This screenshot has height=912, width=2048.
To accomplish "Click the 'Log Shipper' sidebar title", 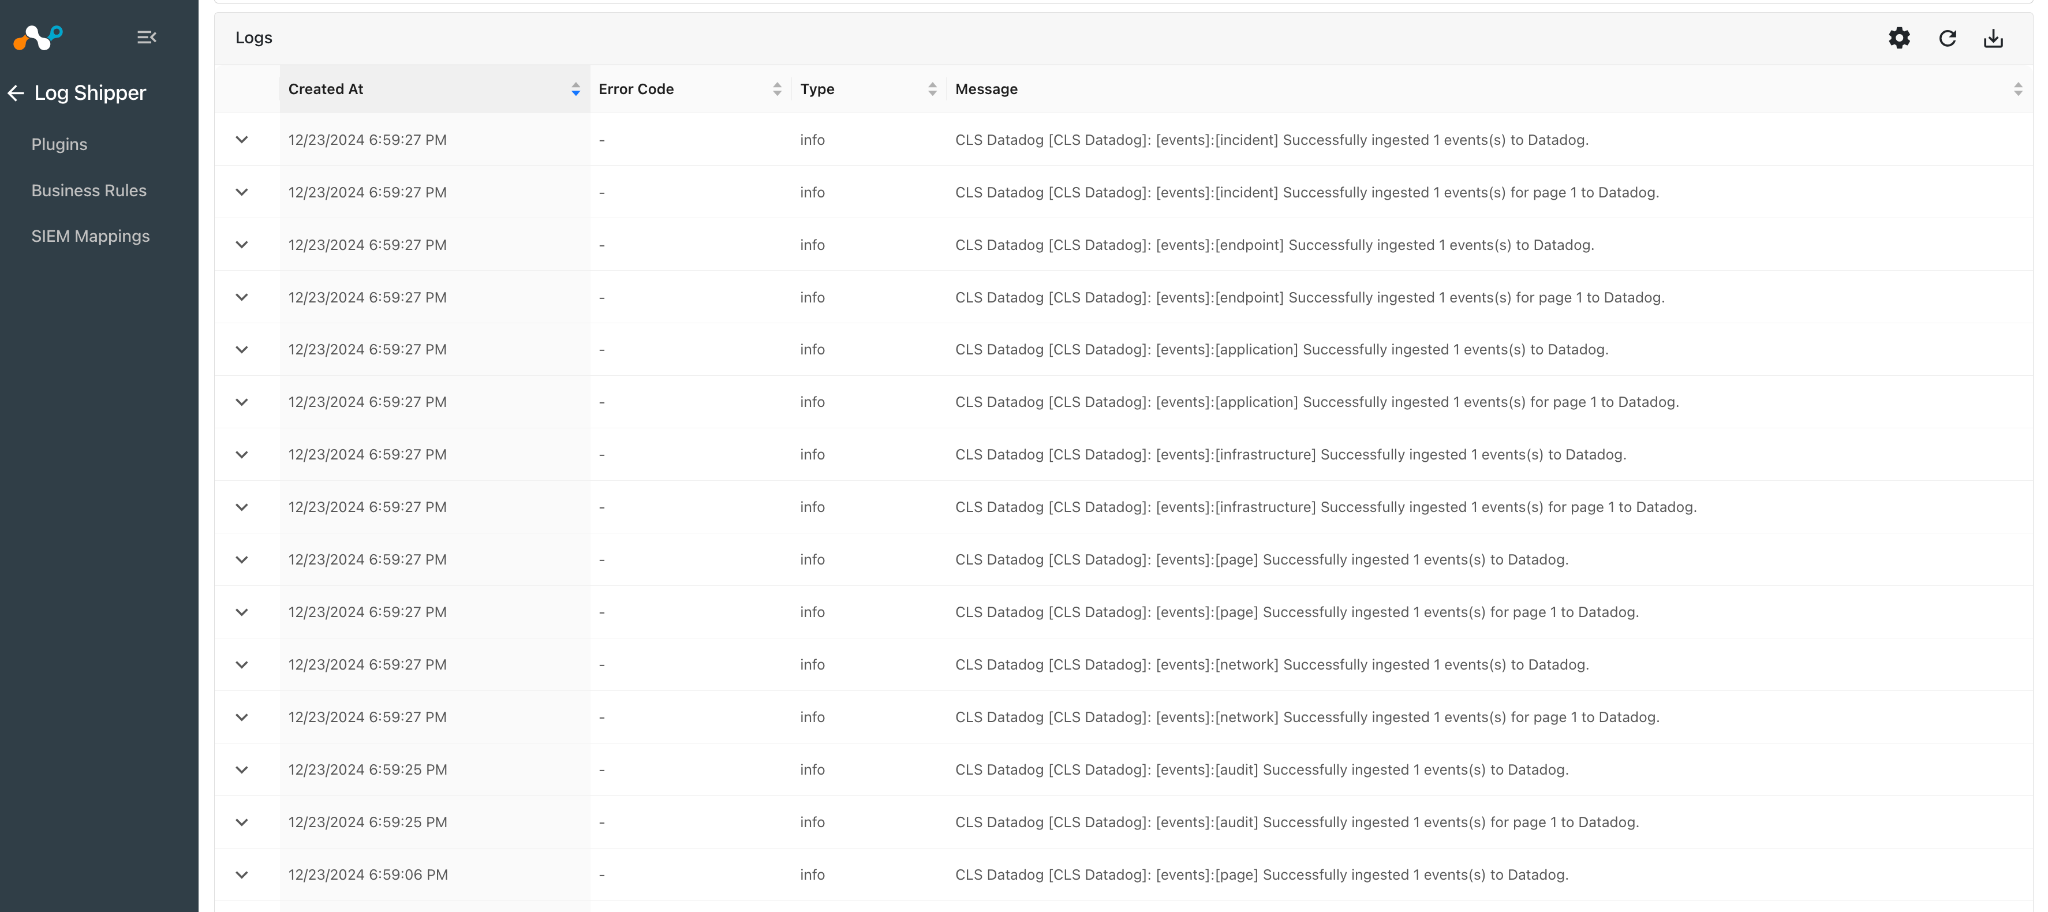I will click(x=90, y=93).
